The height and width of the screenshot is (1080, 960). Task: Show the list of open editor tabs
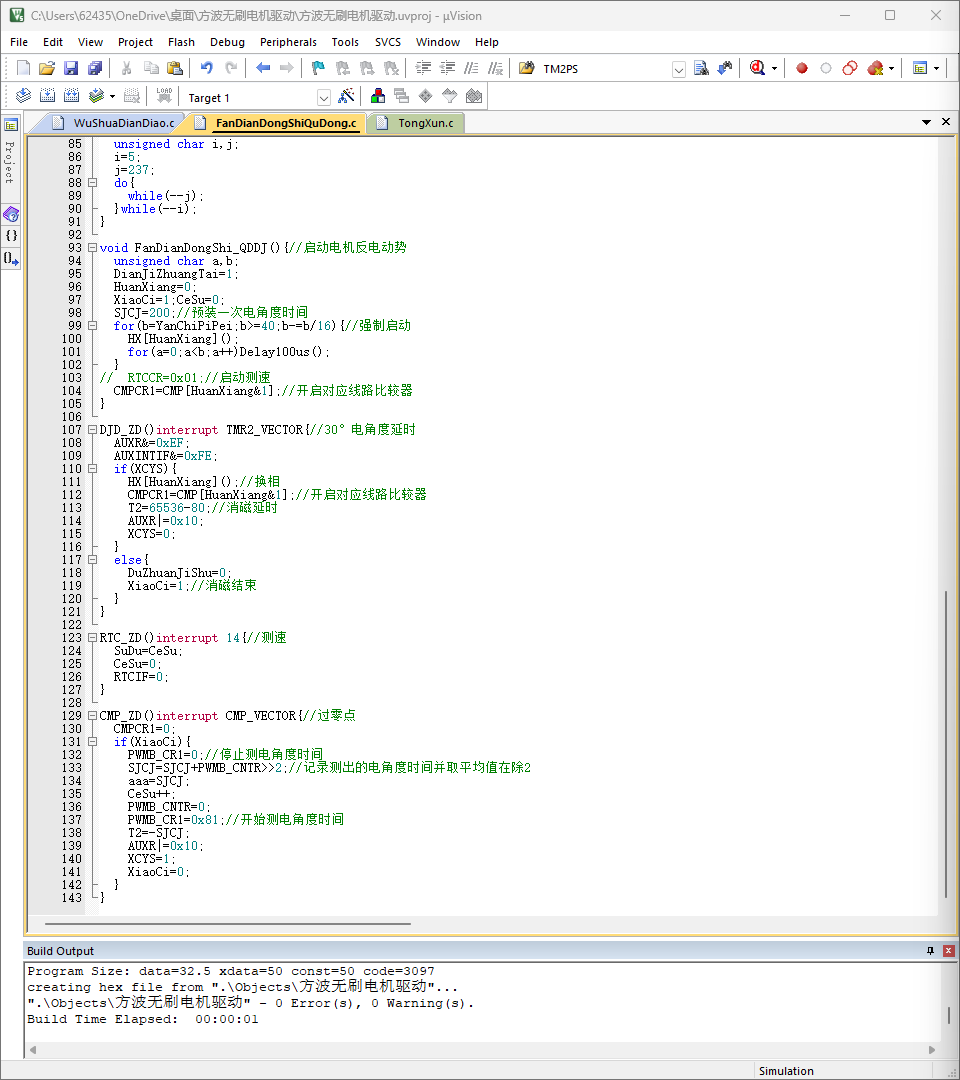point(926,122)
